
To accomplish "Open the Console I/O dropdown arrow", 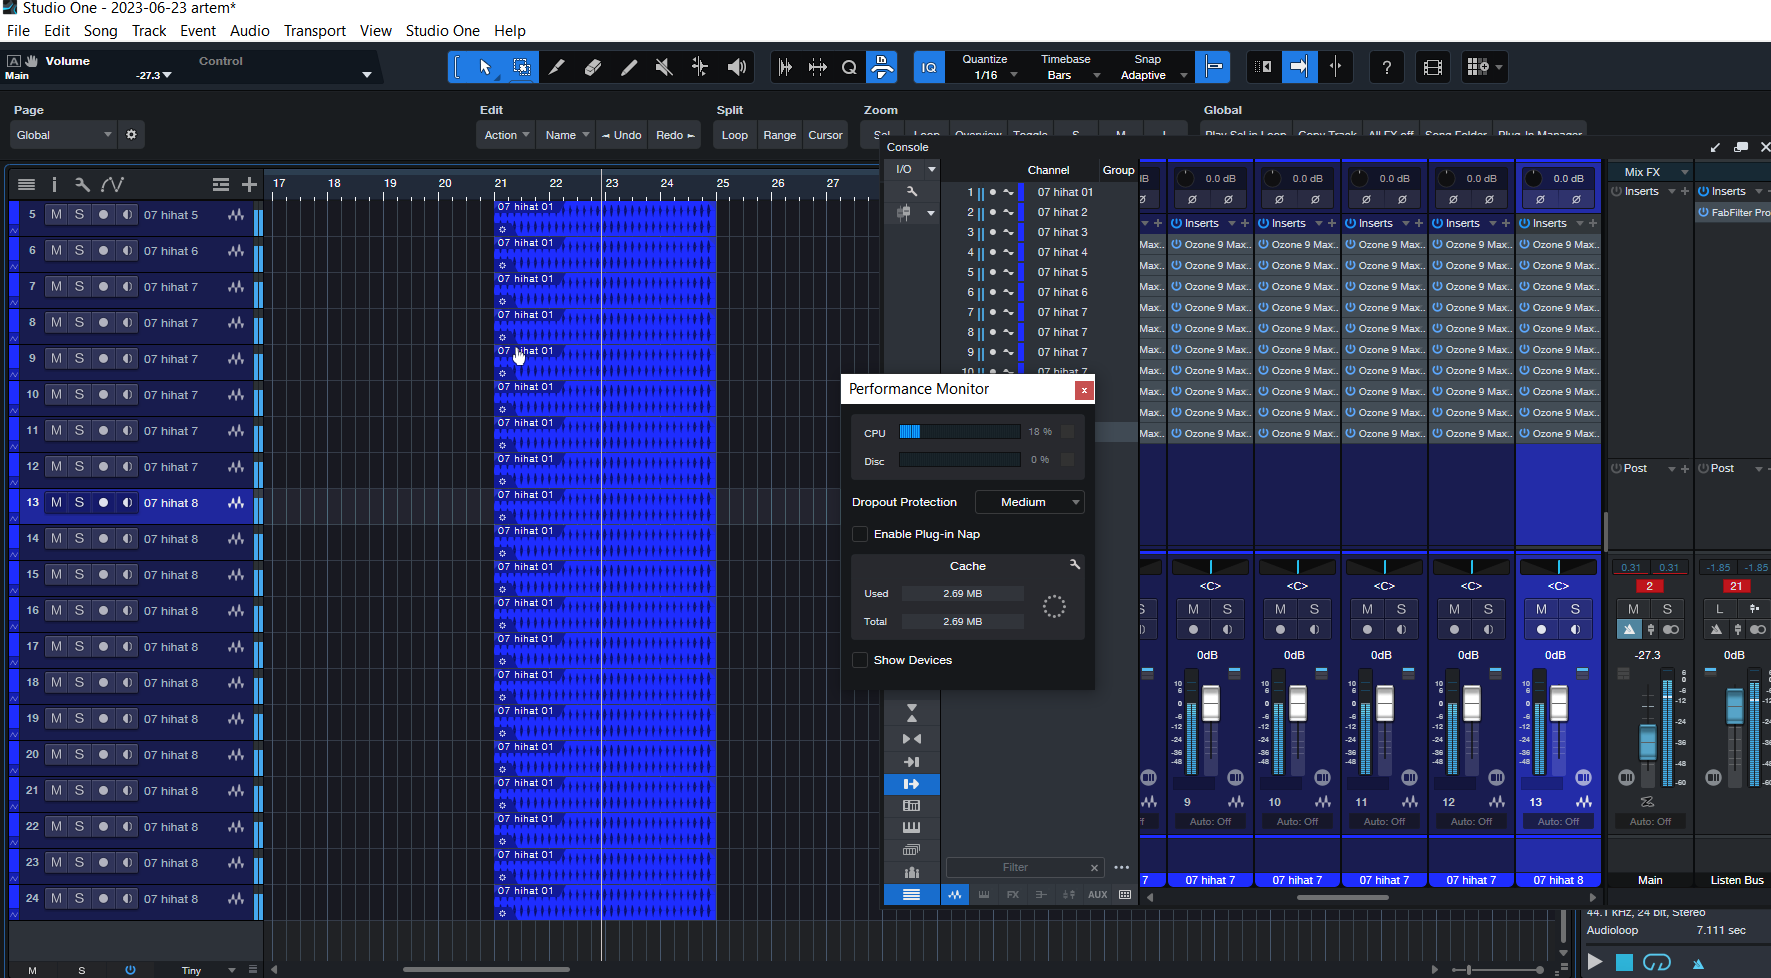I will (x=931, y=169).
